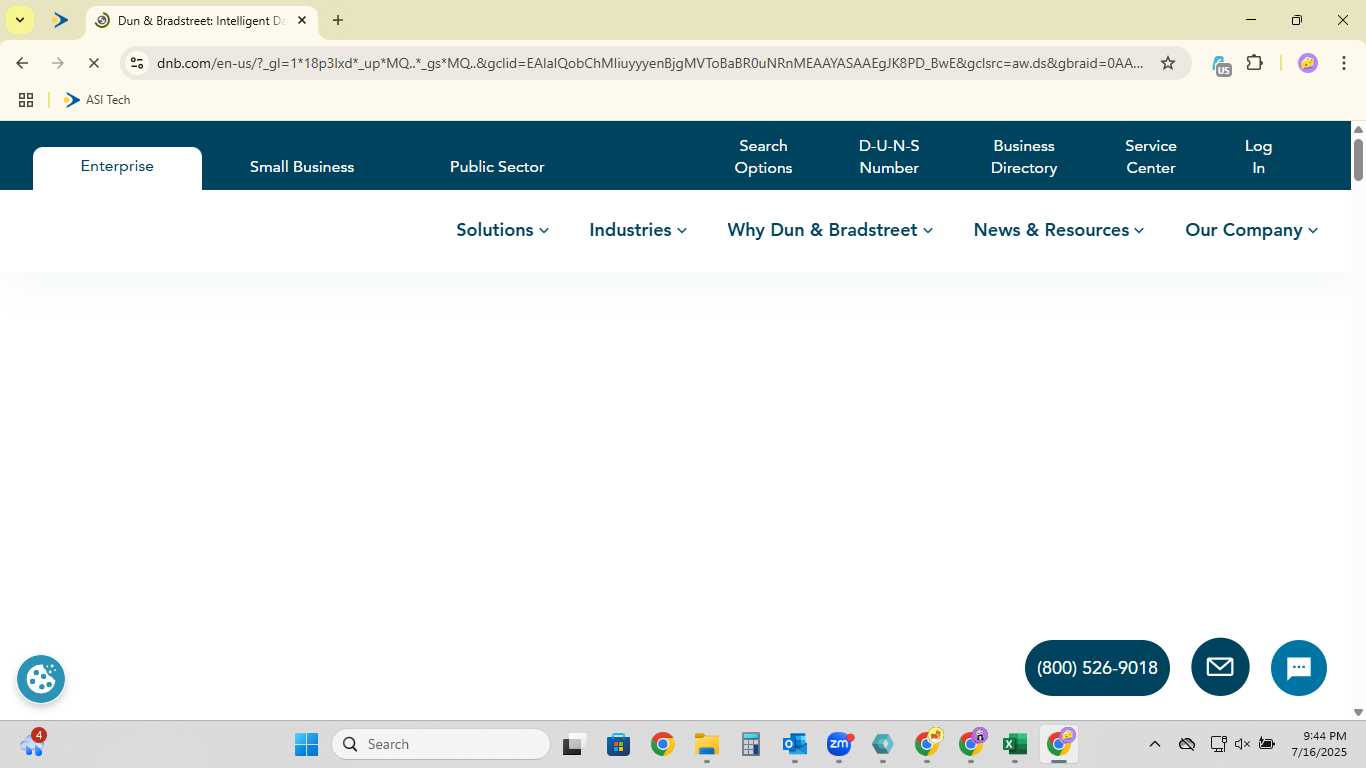Click the Windows taskbar Search box
The image size is (1366, 768).
441,744
